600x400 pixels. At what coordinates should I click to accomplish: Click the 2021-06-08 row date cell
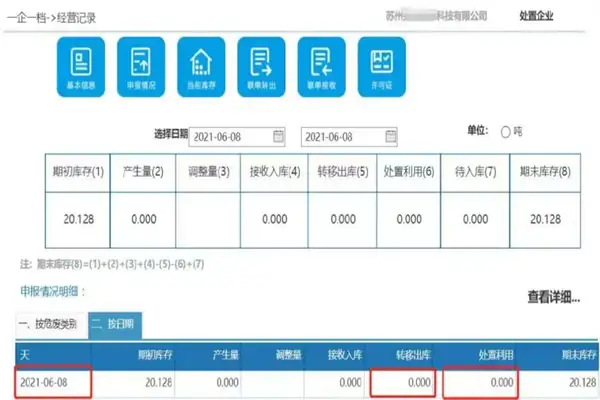pyautogui.click(x=52, y=381)
